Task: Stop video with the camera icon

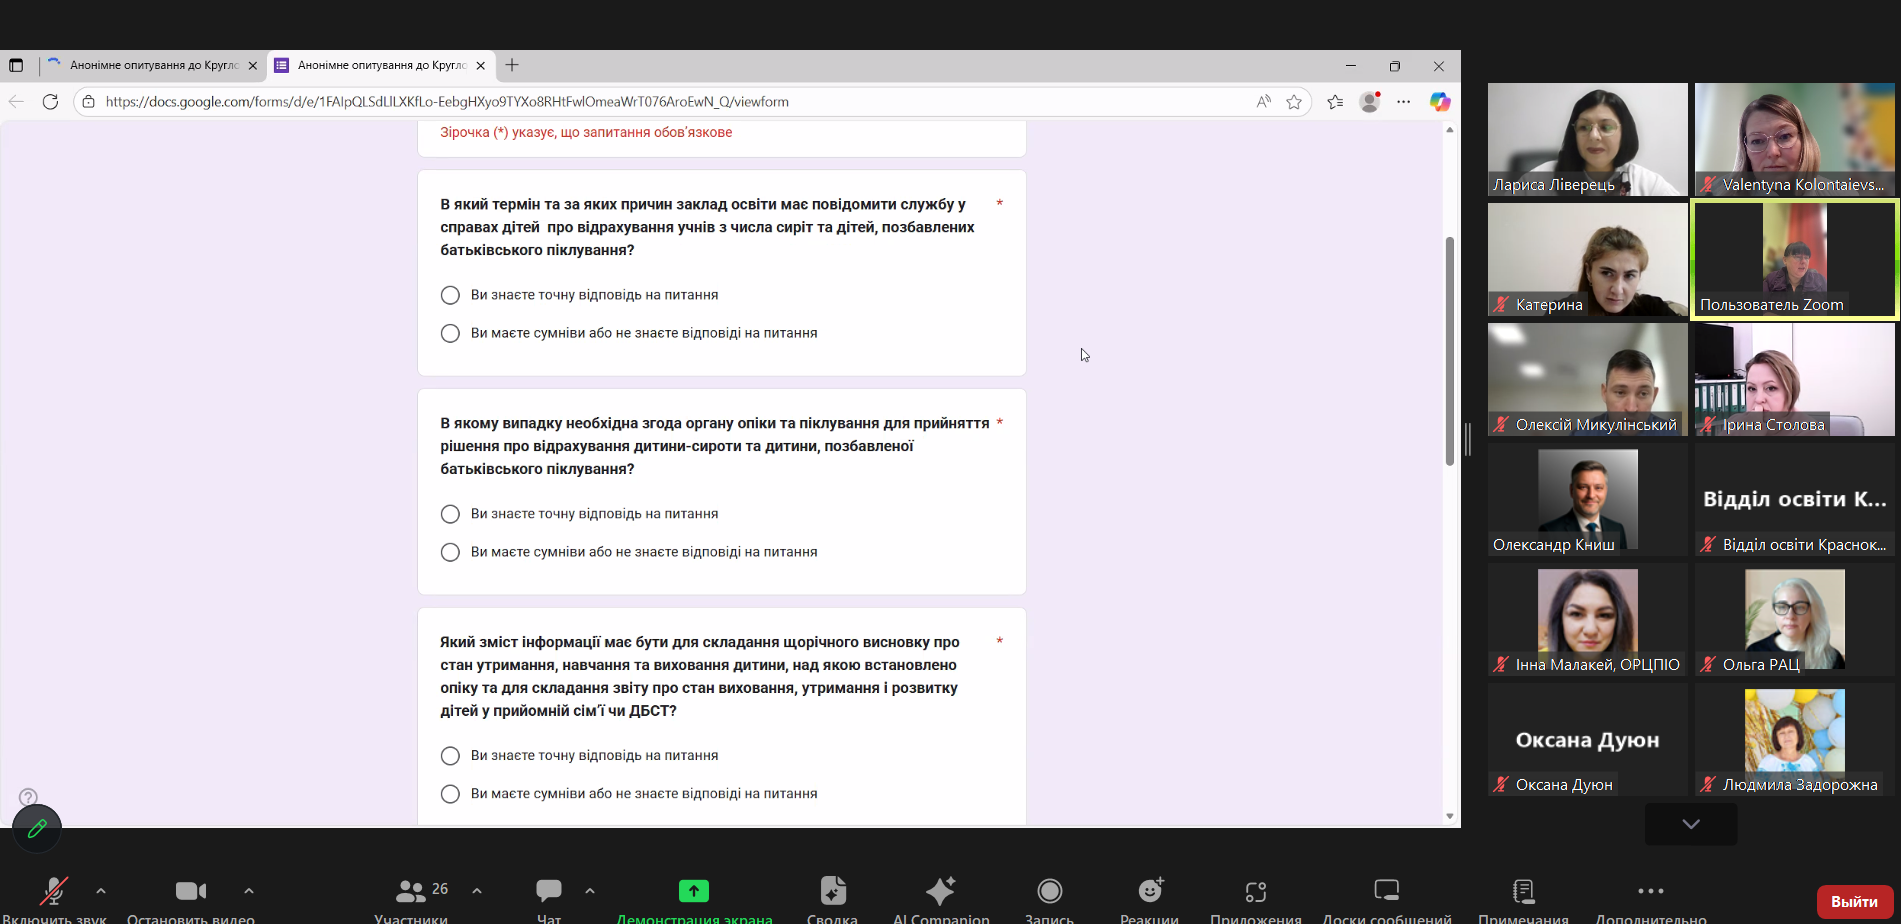Action: coord(190,891)
